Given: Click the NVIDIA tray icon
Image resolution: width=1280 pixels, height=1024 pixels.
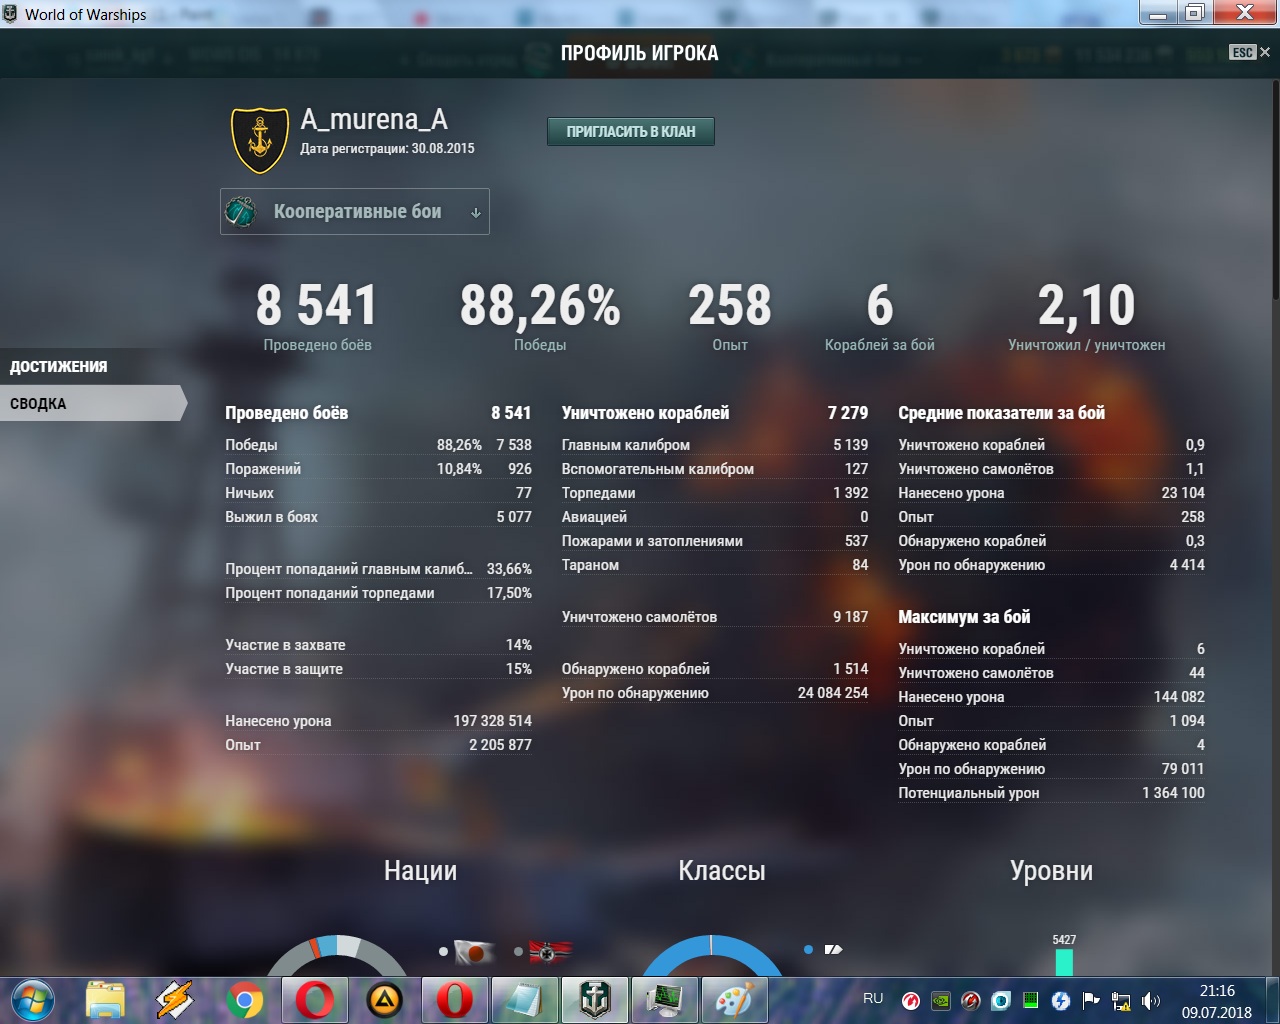Looking at the screenshot, I should coord(941,1000).
